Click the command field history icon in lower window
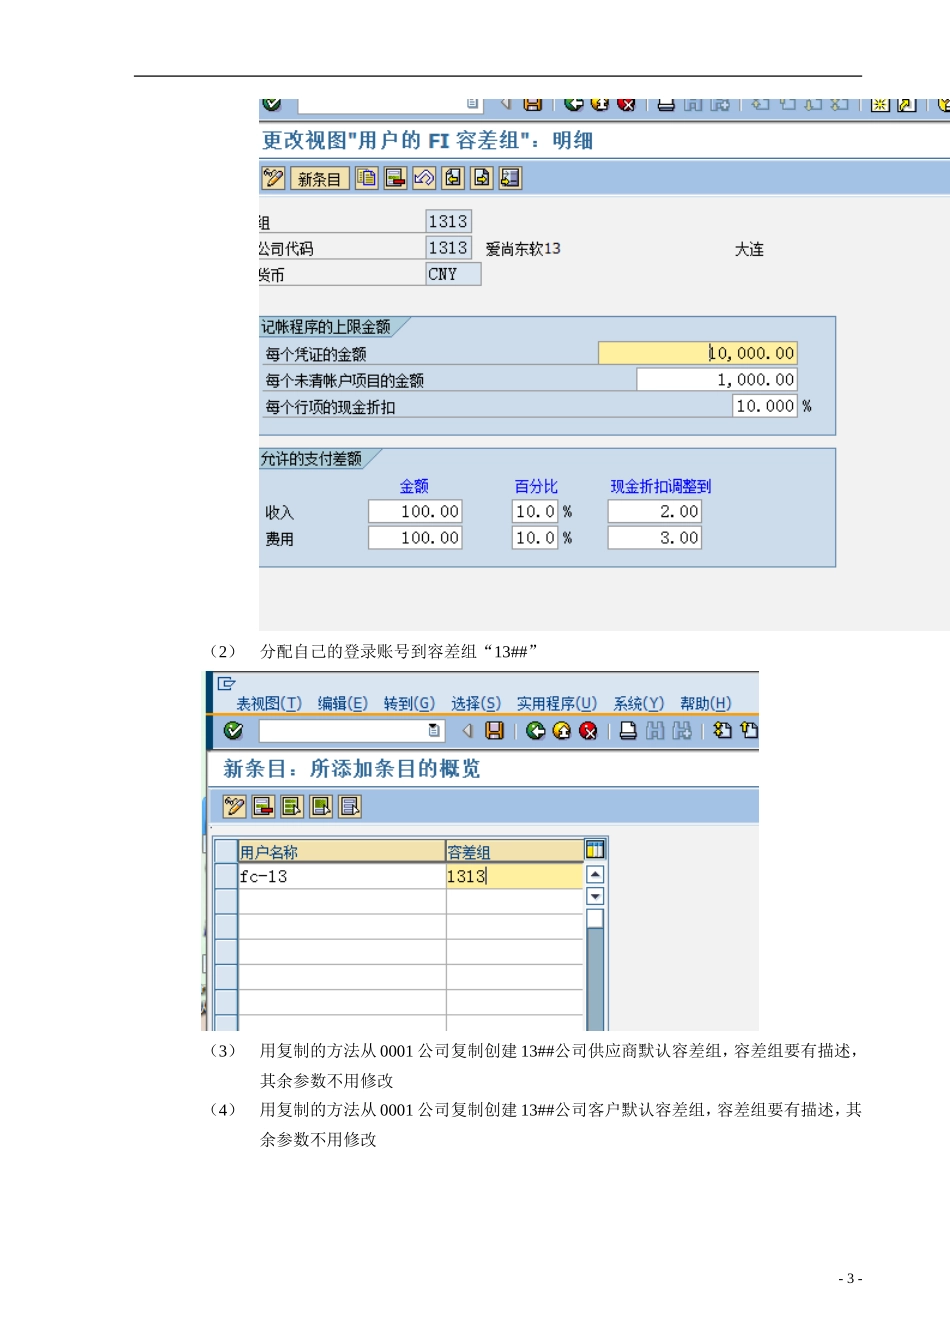The height and width of the screenshot is (1344, 950). 434,731
